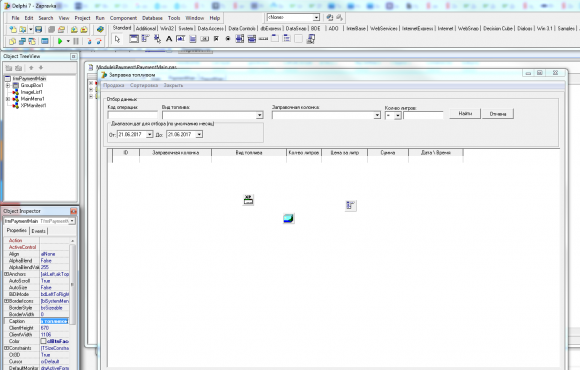The image size is (580, 370).
Task: Pick the CheckBox component from the palette
Action: tap(216, 39)
